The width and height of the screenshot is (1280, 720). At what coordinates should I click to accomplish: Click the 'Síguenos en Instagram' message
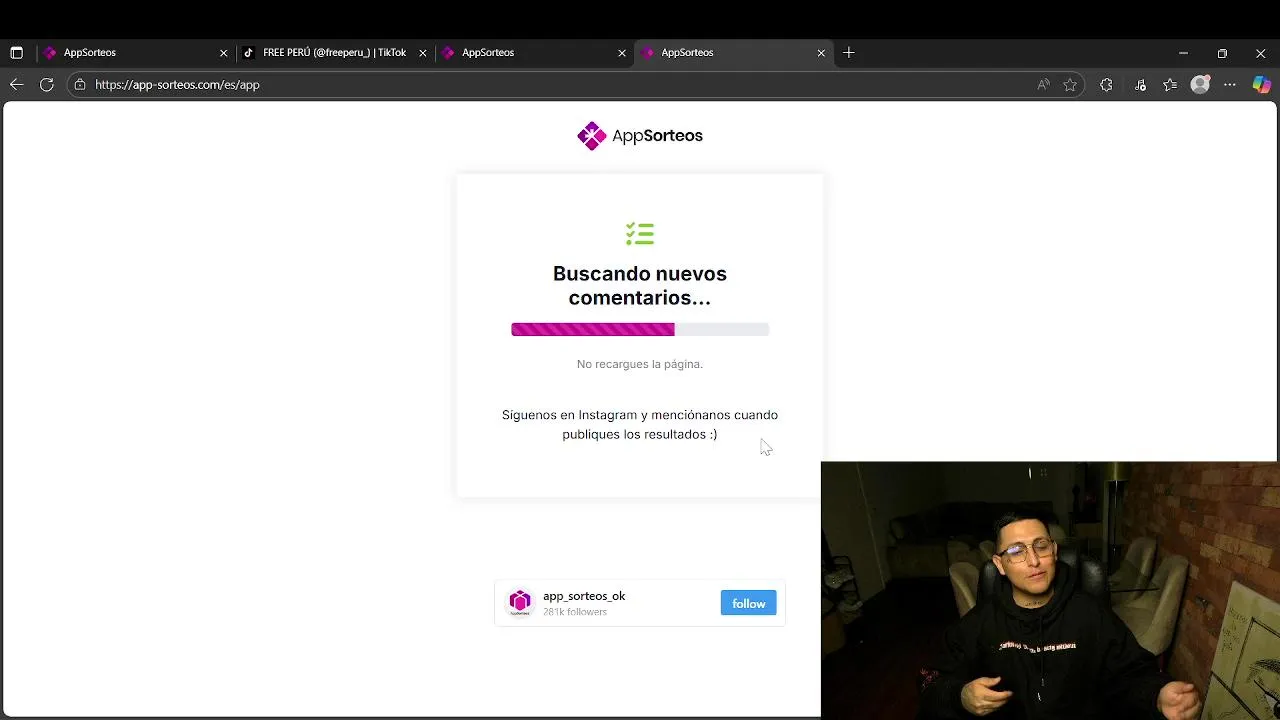point(640,425)
